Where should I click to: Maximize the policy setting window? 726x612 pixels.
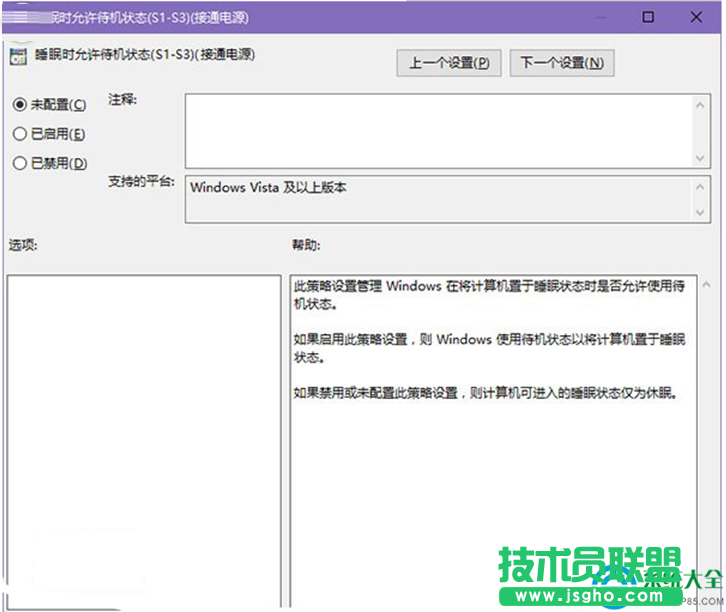pos(648,17)
